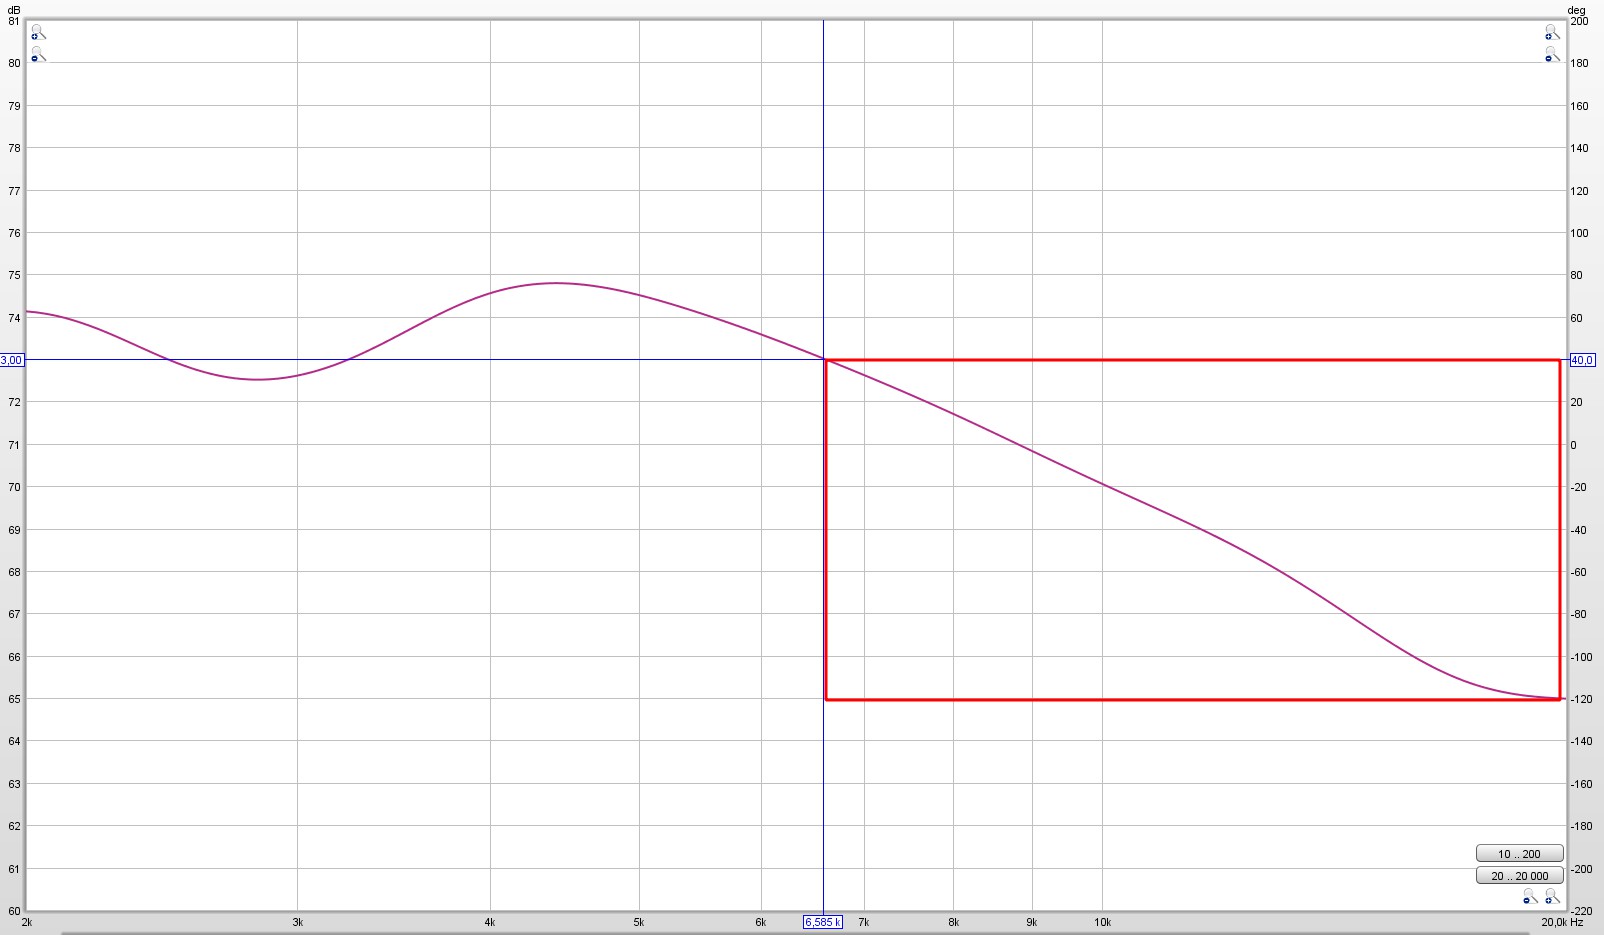Click the purple curve's peak near 4.5k
This screenshot has width=1604, height=935.
556,283
